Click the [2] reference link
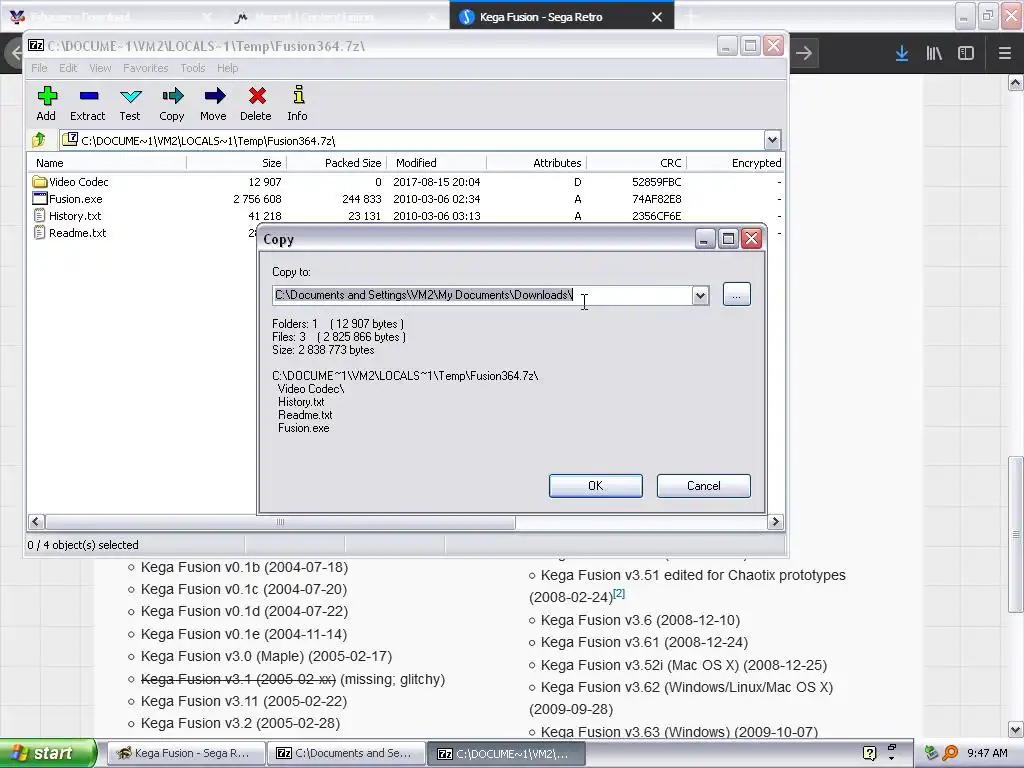 [x=618, y=593]
